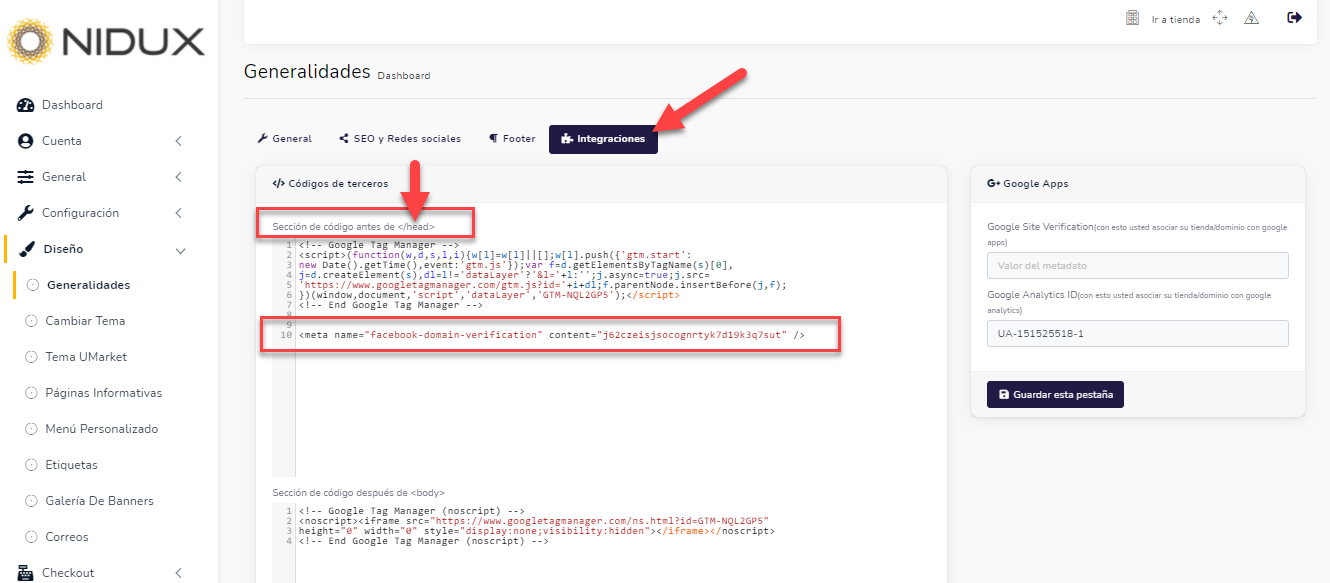Click the Diseño brush icon

tap(26, 249)
